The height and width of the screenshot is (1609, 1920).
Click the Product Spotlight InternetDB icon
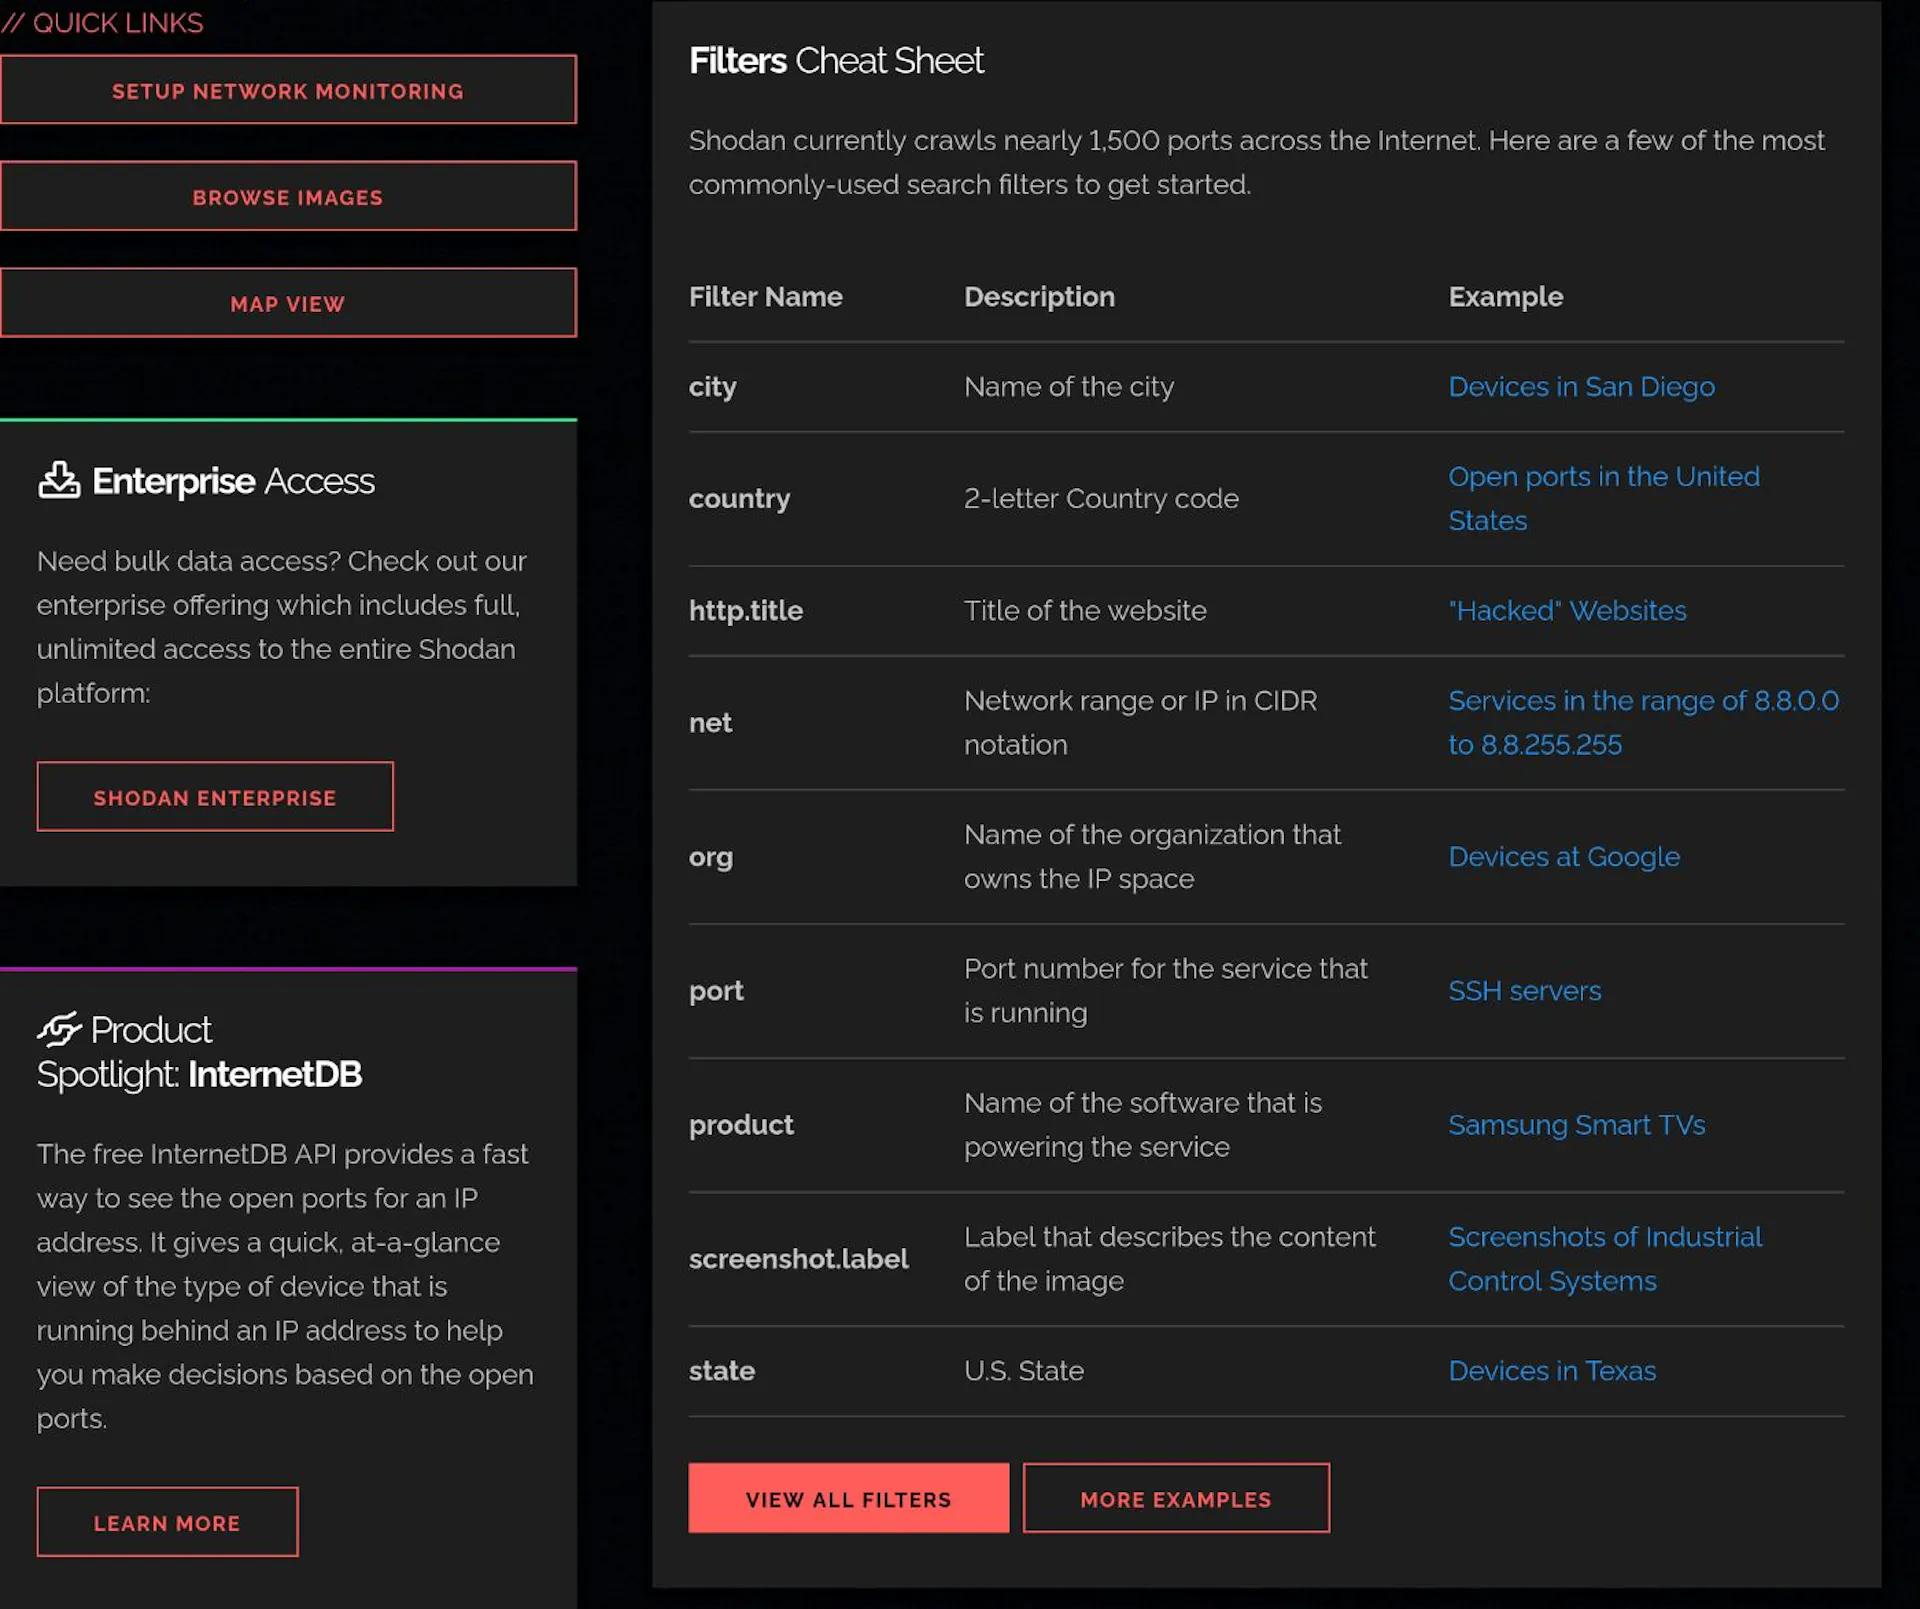[59, 1028]
